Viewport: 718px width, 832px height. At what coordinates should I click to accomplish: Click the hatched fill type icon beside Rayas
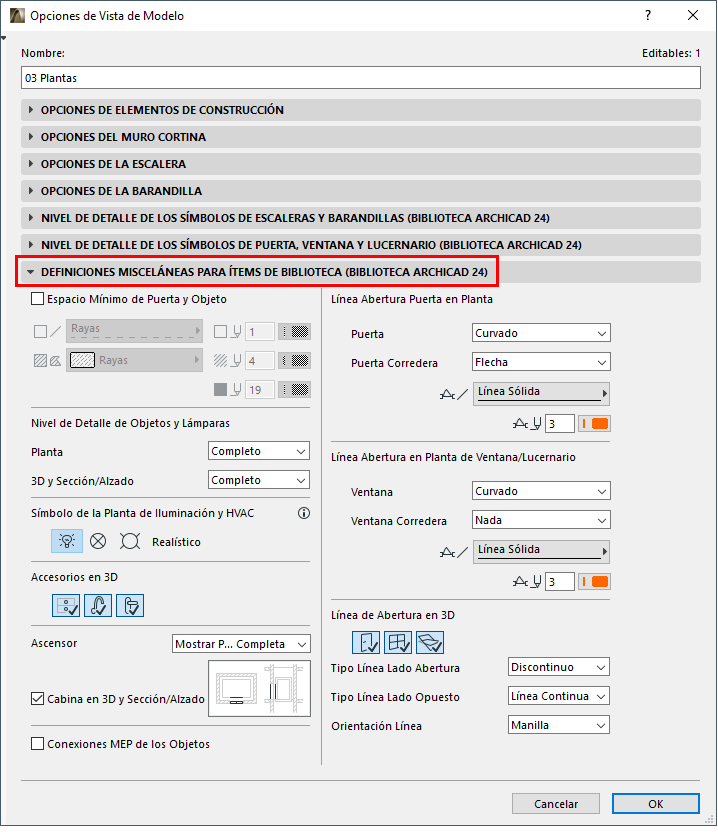coord(47,361)
